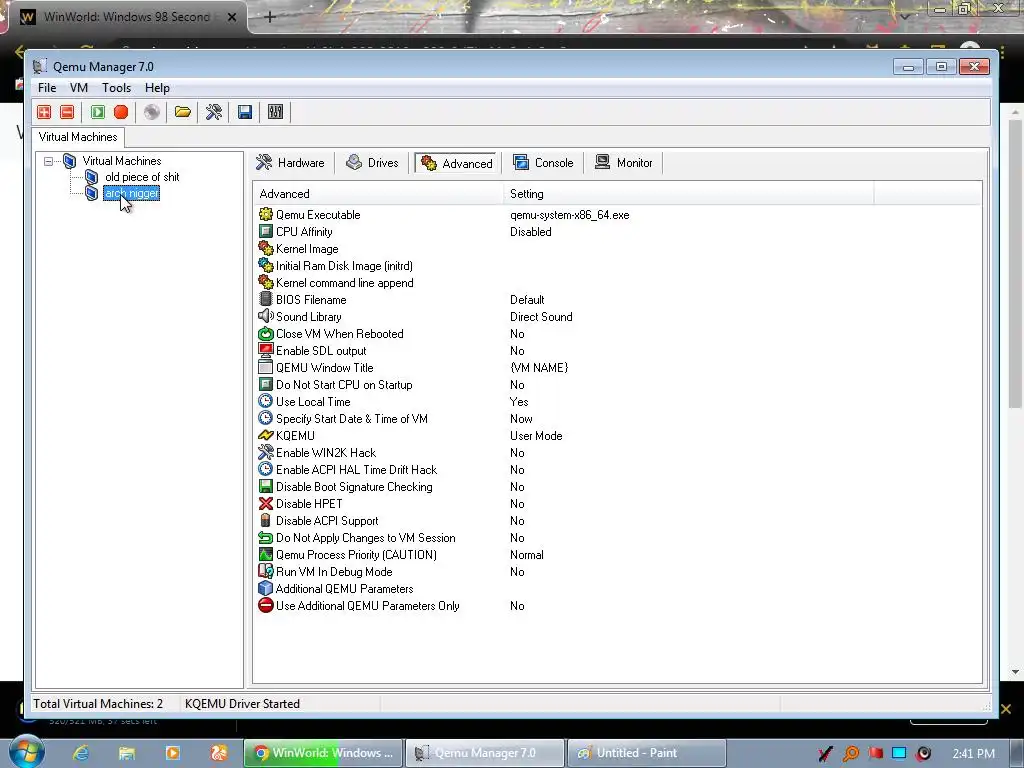1024x768 pixels.
Task: Open the File menu
Action: coord(47,88)
